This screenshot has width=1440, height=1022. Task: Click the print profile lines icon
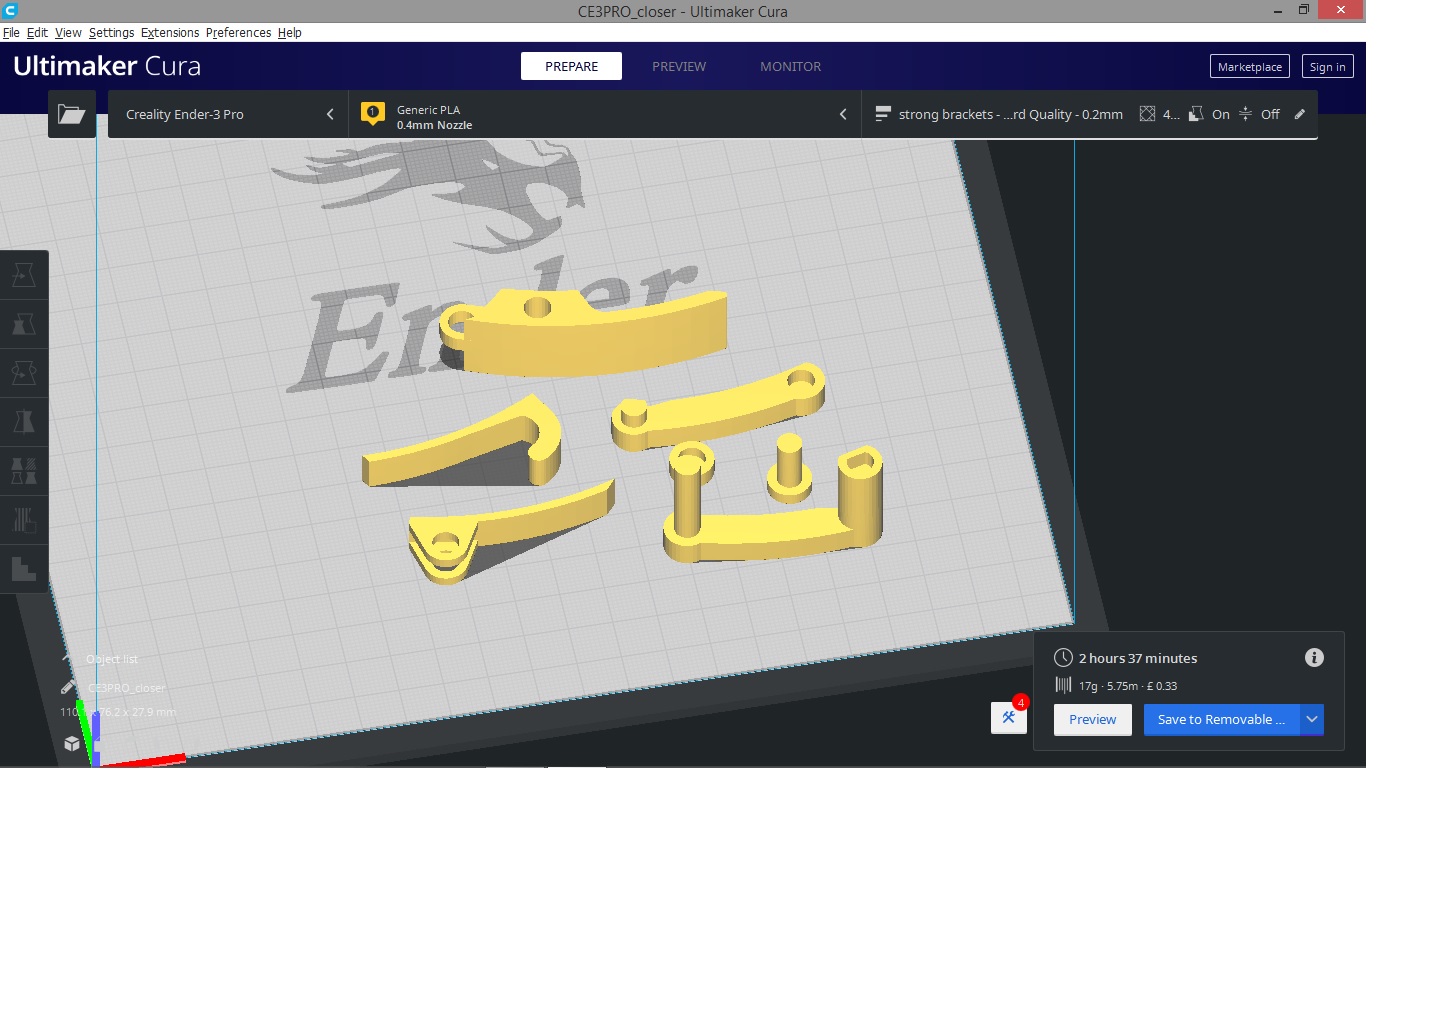[x=883, y=114]
